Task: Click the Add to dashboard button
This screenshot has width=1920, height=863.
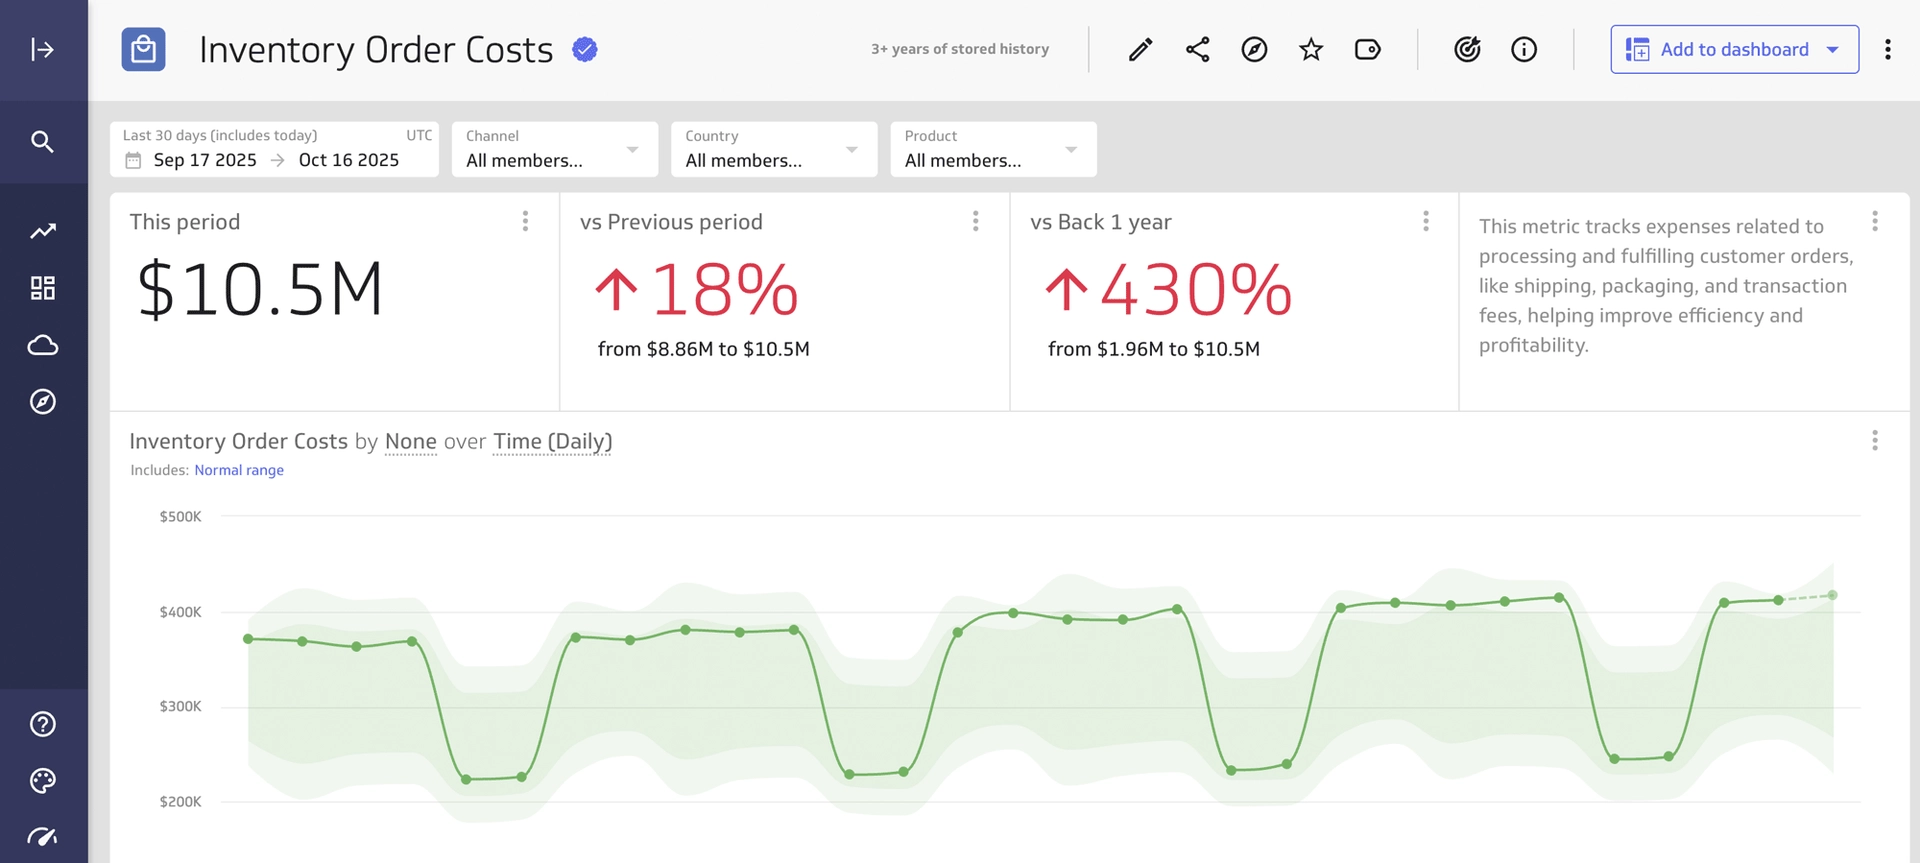Action: coord(1733,49)
